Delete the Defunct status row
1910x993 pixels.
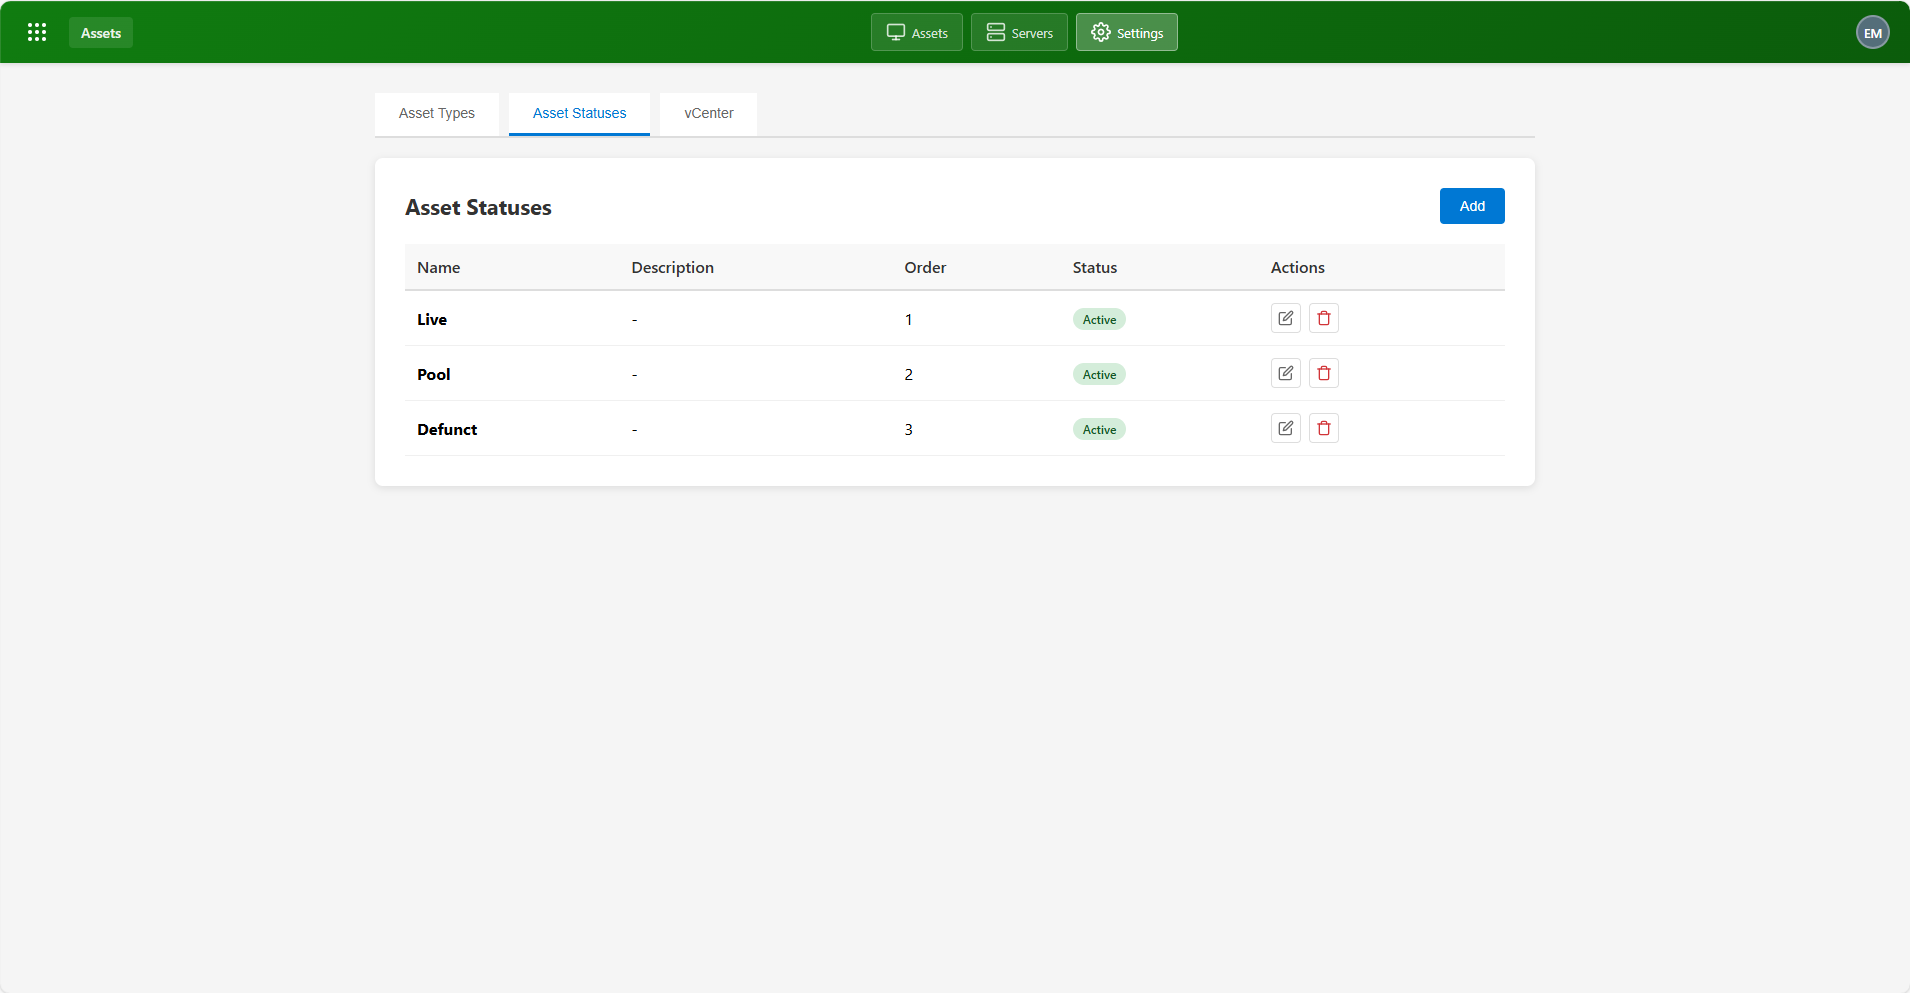(x=1324, y=428)
